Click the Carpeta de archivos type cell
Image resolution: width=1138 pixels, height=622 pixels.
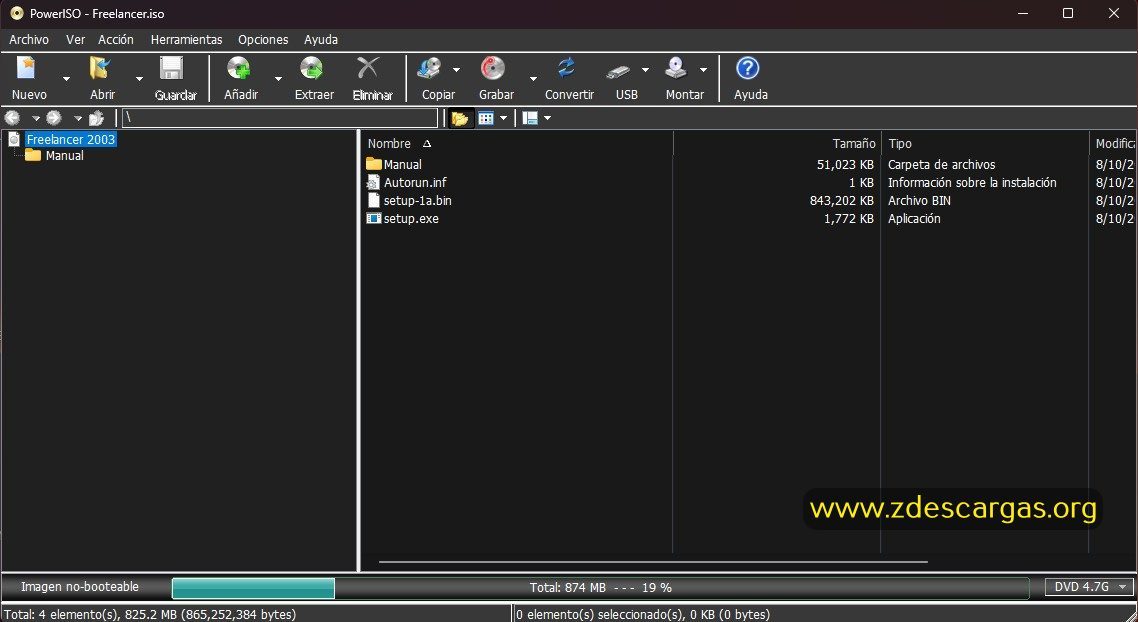point(941,165)
